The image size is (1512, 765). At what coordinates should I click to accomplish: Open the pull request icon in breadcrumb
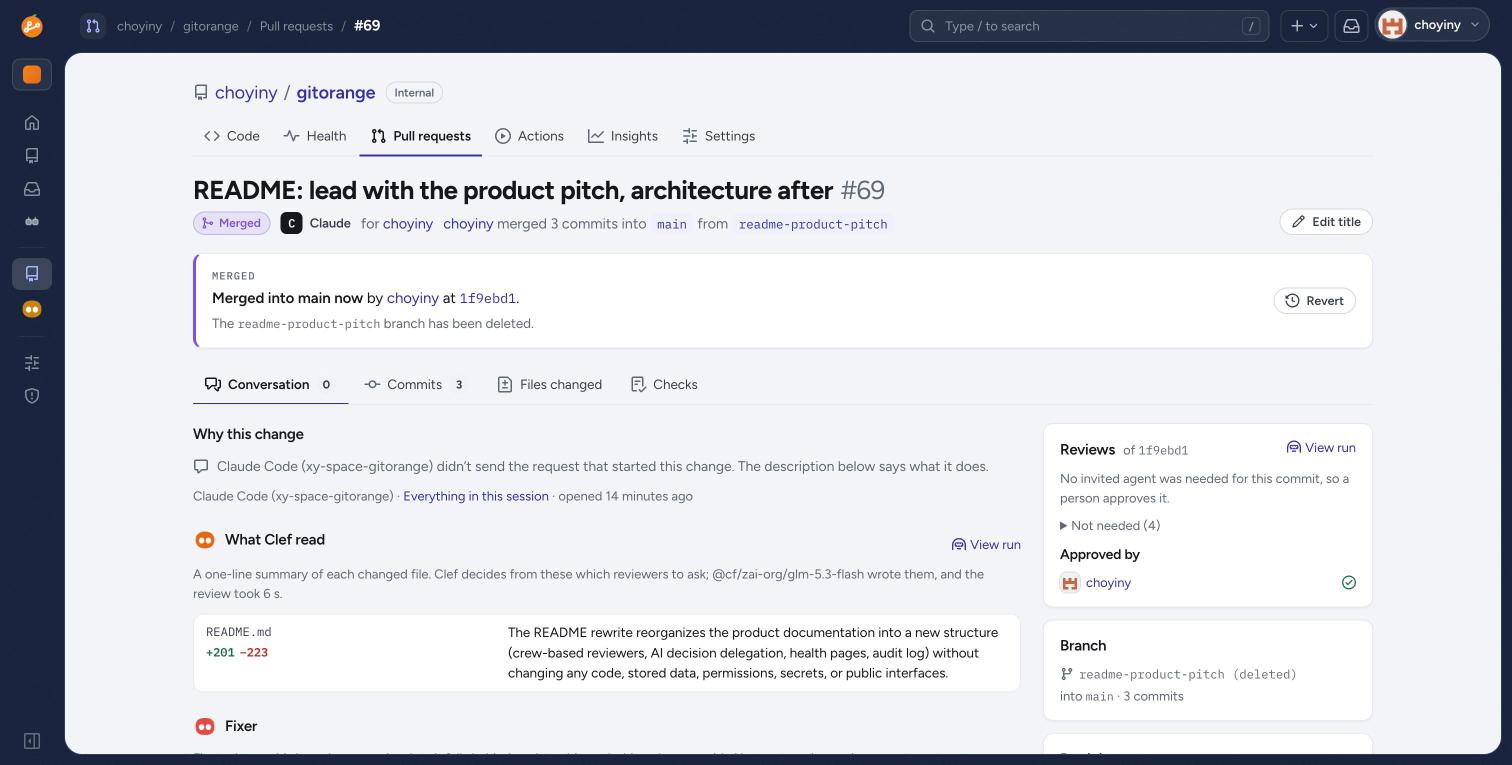tap(93, 26)
